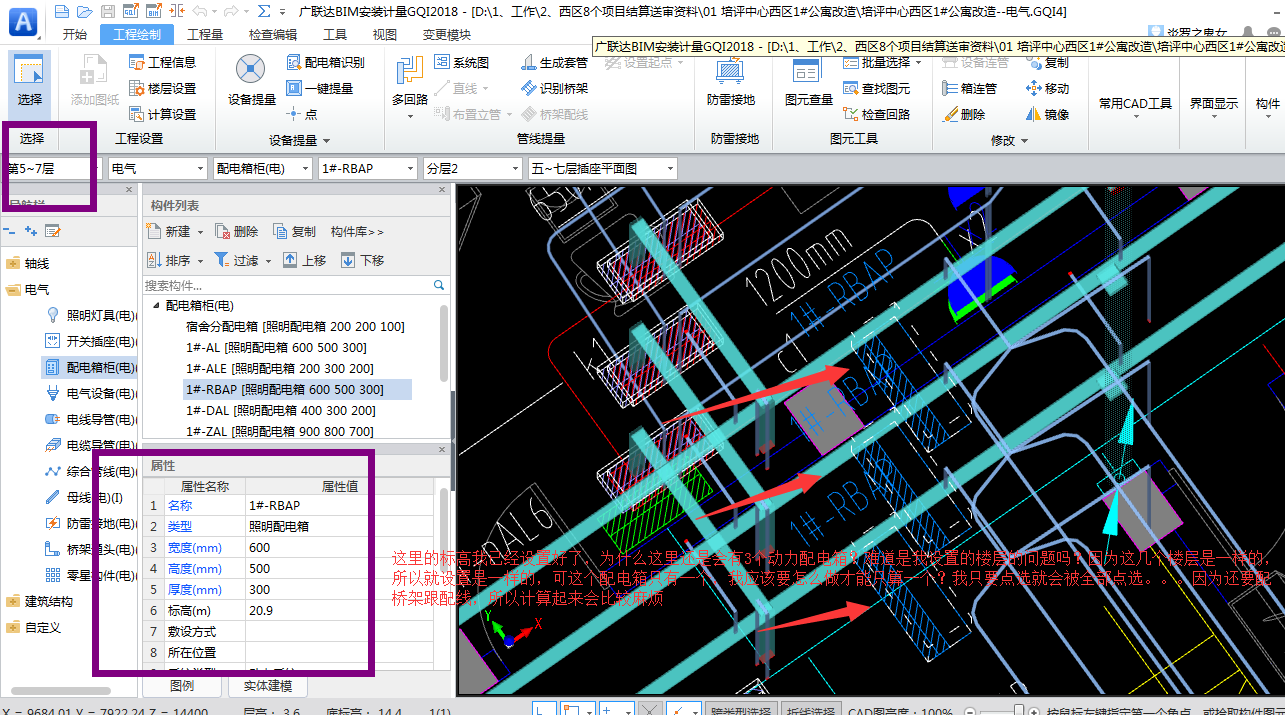The width and height of the screenshot is (1285, 715).
Task: Click 检查回路 check circuit tool
Action: click(x=877, y=114)
